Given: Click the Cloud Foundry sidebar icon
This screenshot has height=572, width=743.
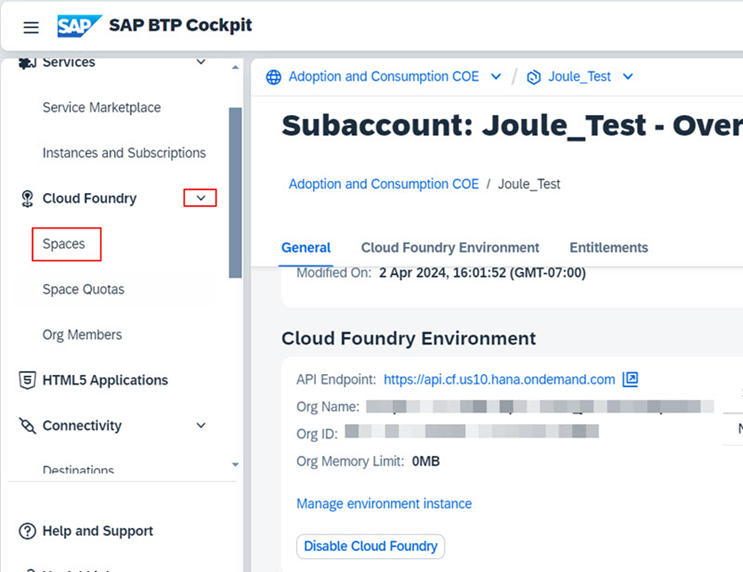Looking at the screenshot, I should click(27, 199).
